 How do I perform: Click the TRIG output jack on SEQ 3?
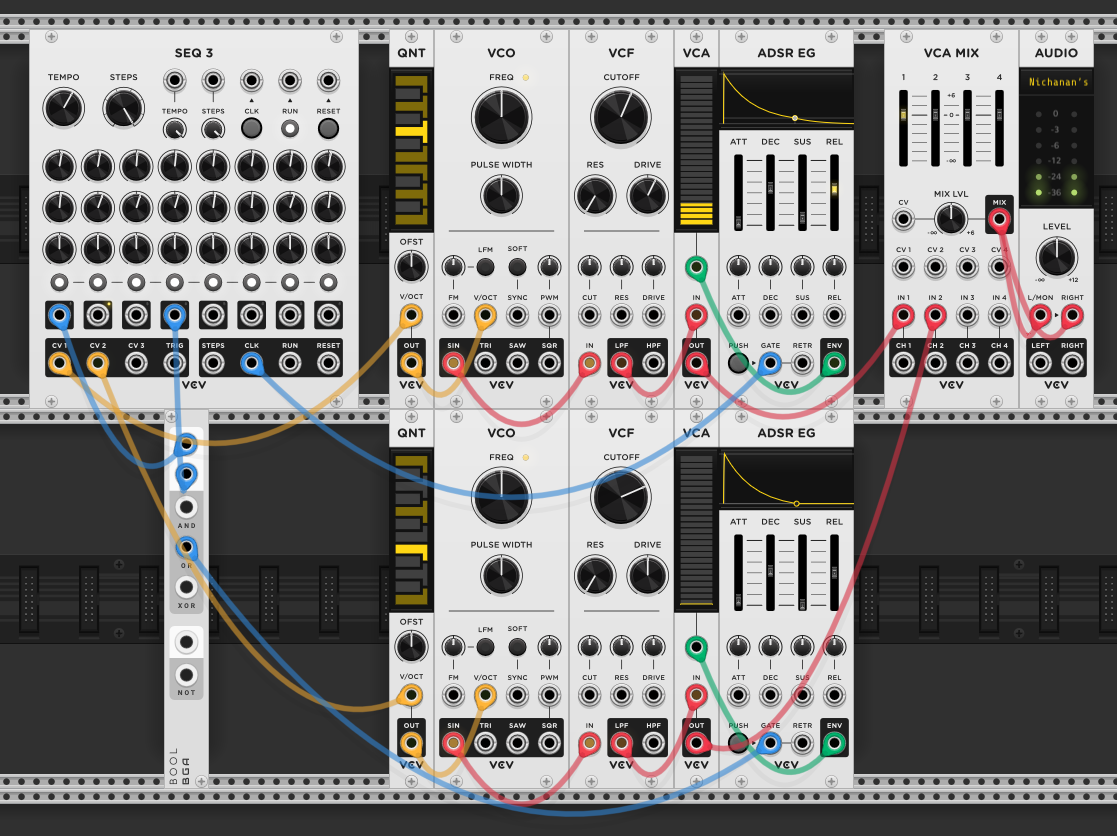pyautogui.click(x=175, y=363)
